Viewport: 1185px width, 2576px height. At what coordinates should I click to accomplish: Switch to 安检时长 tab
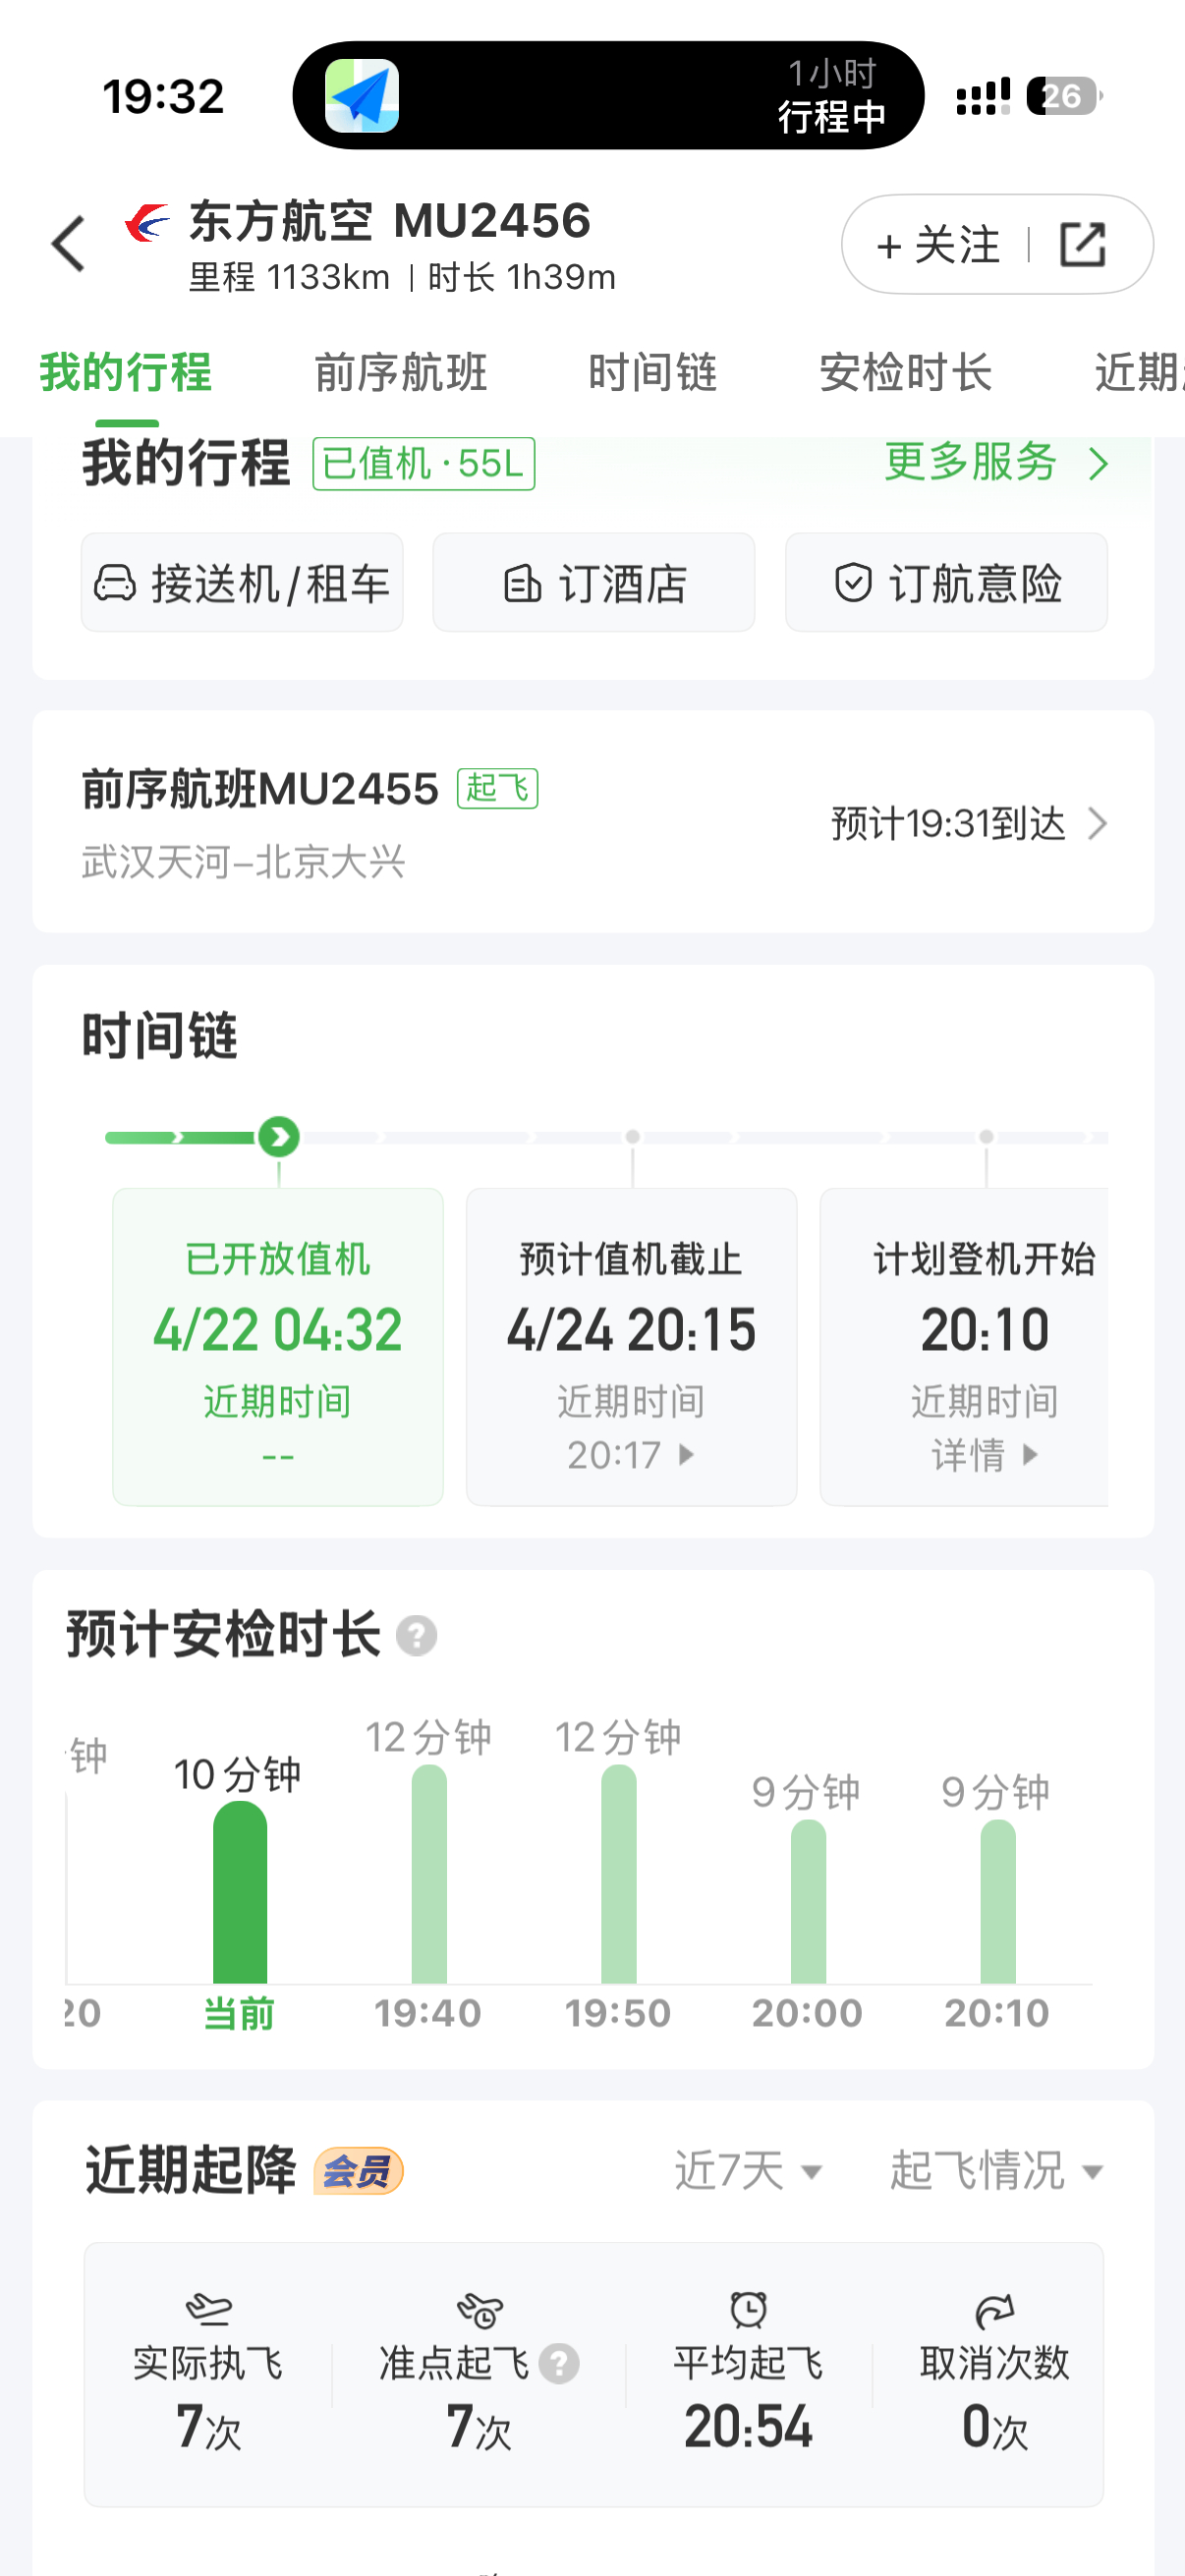[x=906, y=373]
